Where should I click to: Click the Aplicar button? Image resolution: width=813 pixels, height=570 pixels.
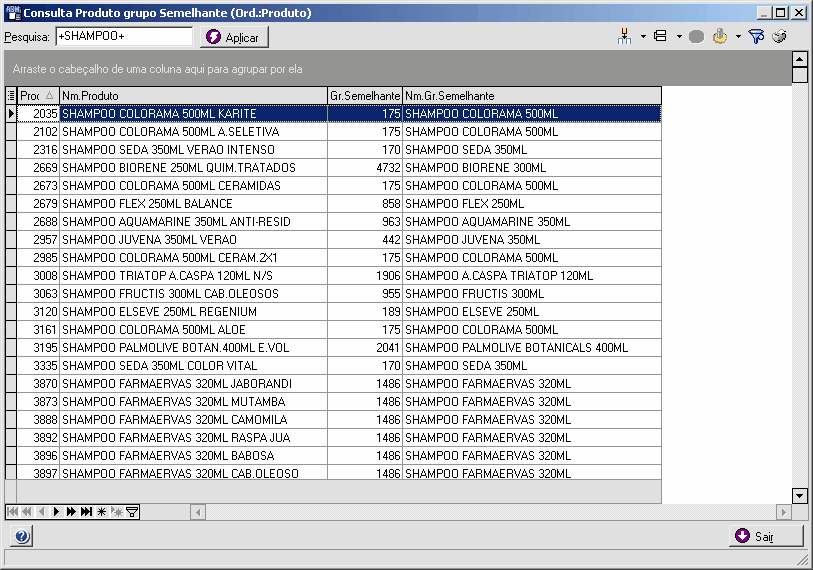[234, 37]
